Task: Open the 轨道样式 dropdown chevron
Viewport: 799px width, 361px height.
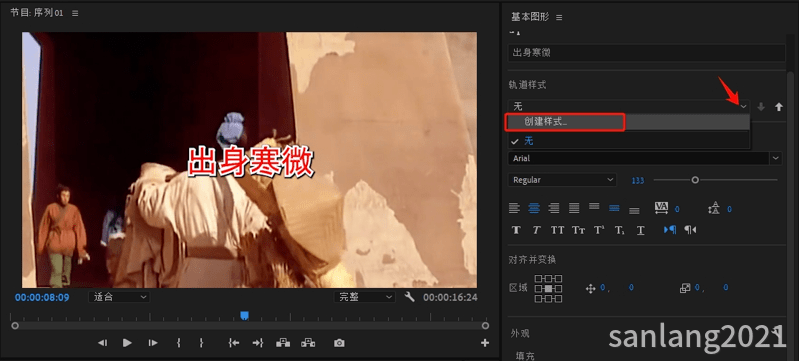Action: (743, 107)
